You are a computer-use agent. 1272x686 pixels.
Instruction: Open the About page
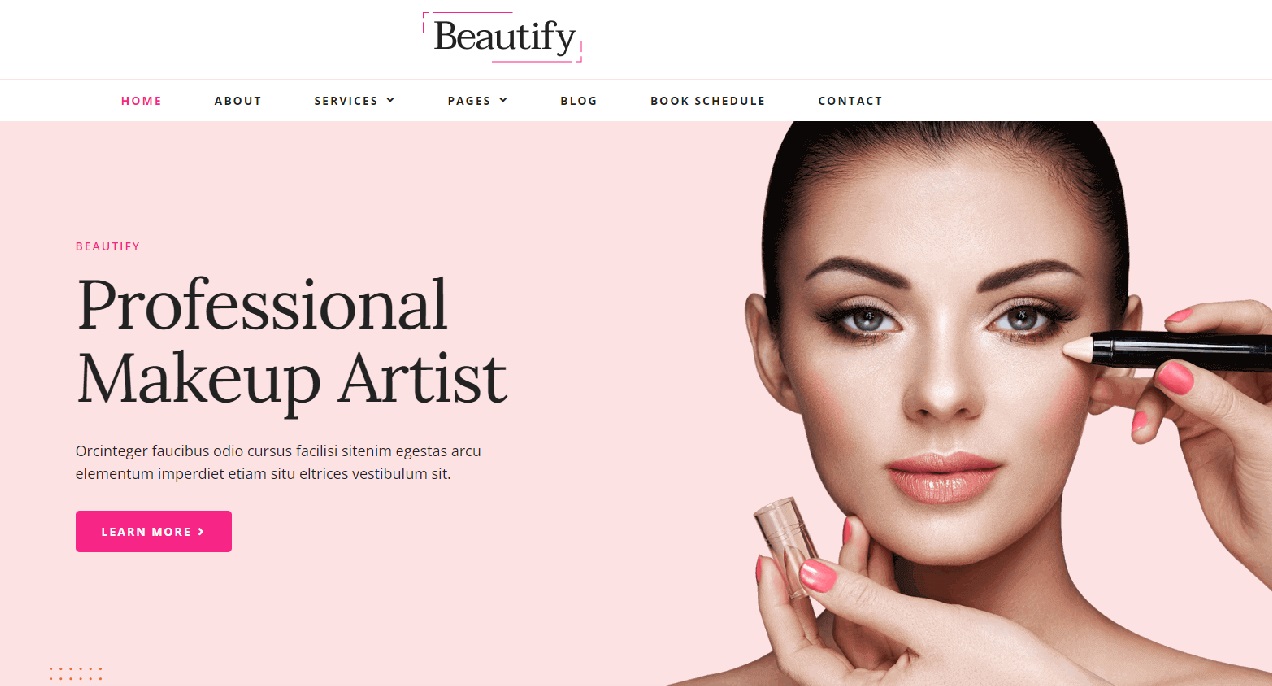238,101
